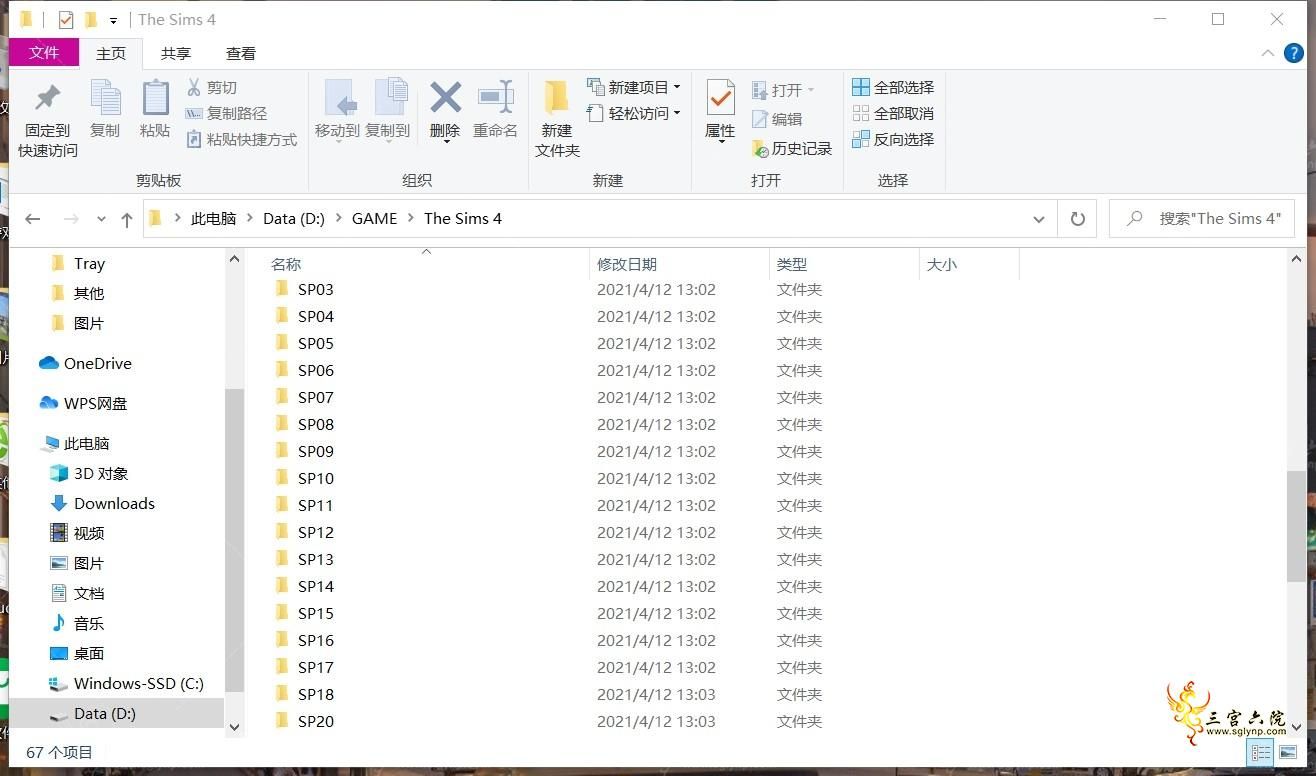Open the New item (新建项目) dropdown

pyautogui.click(x=633, y=87)
